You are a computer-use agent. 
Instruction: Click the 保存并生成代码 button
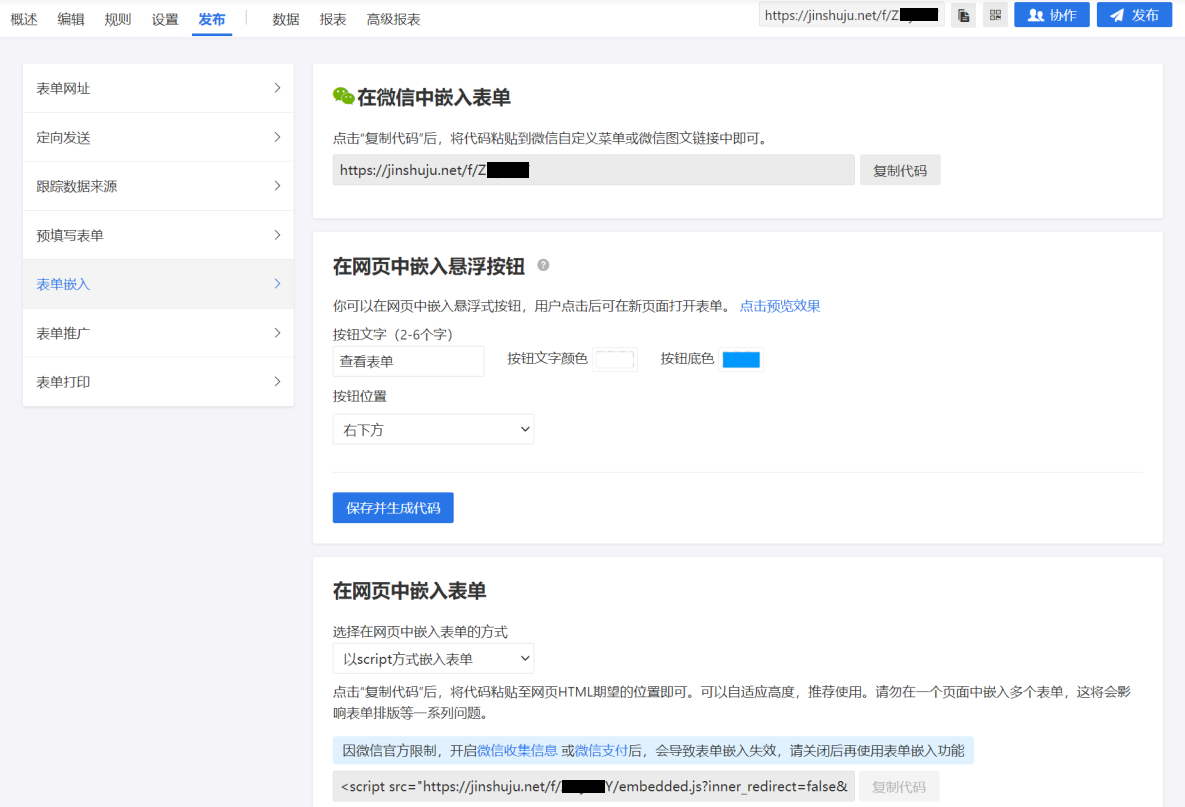tap(393, 508)
